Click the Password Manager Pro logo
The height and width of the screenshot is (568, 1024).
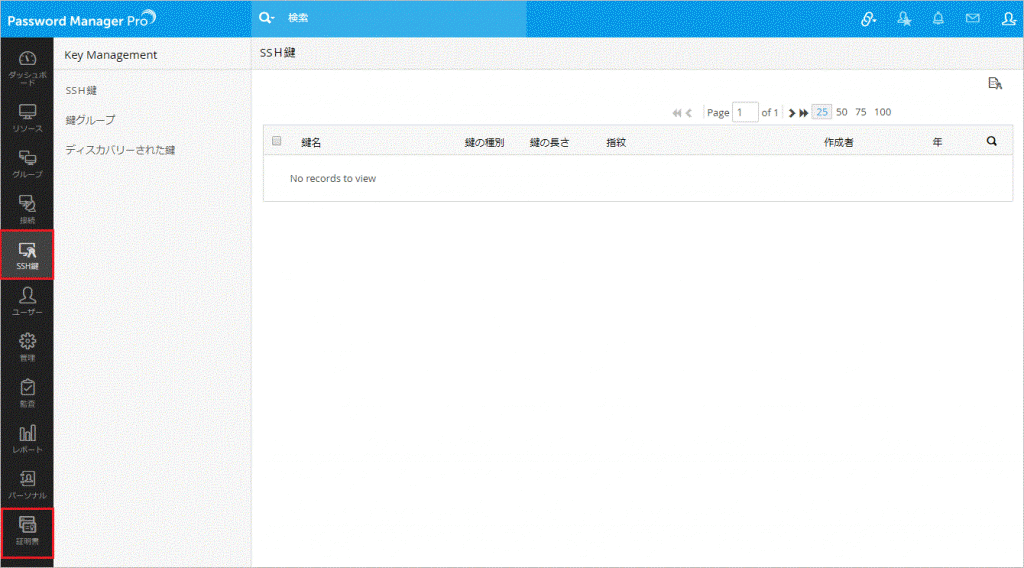click(82, 19)
